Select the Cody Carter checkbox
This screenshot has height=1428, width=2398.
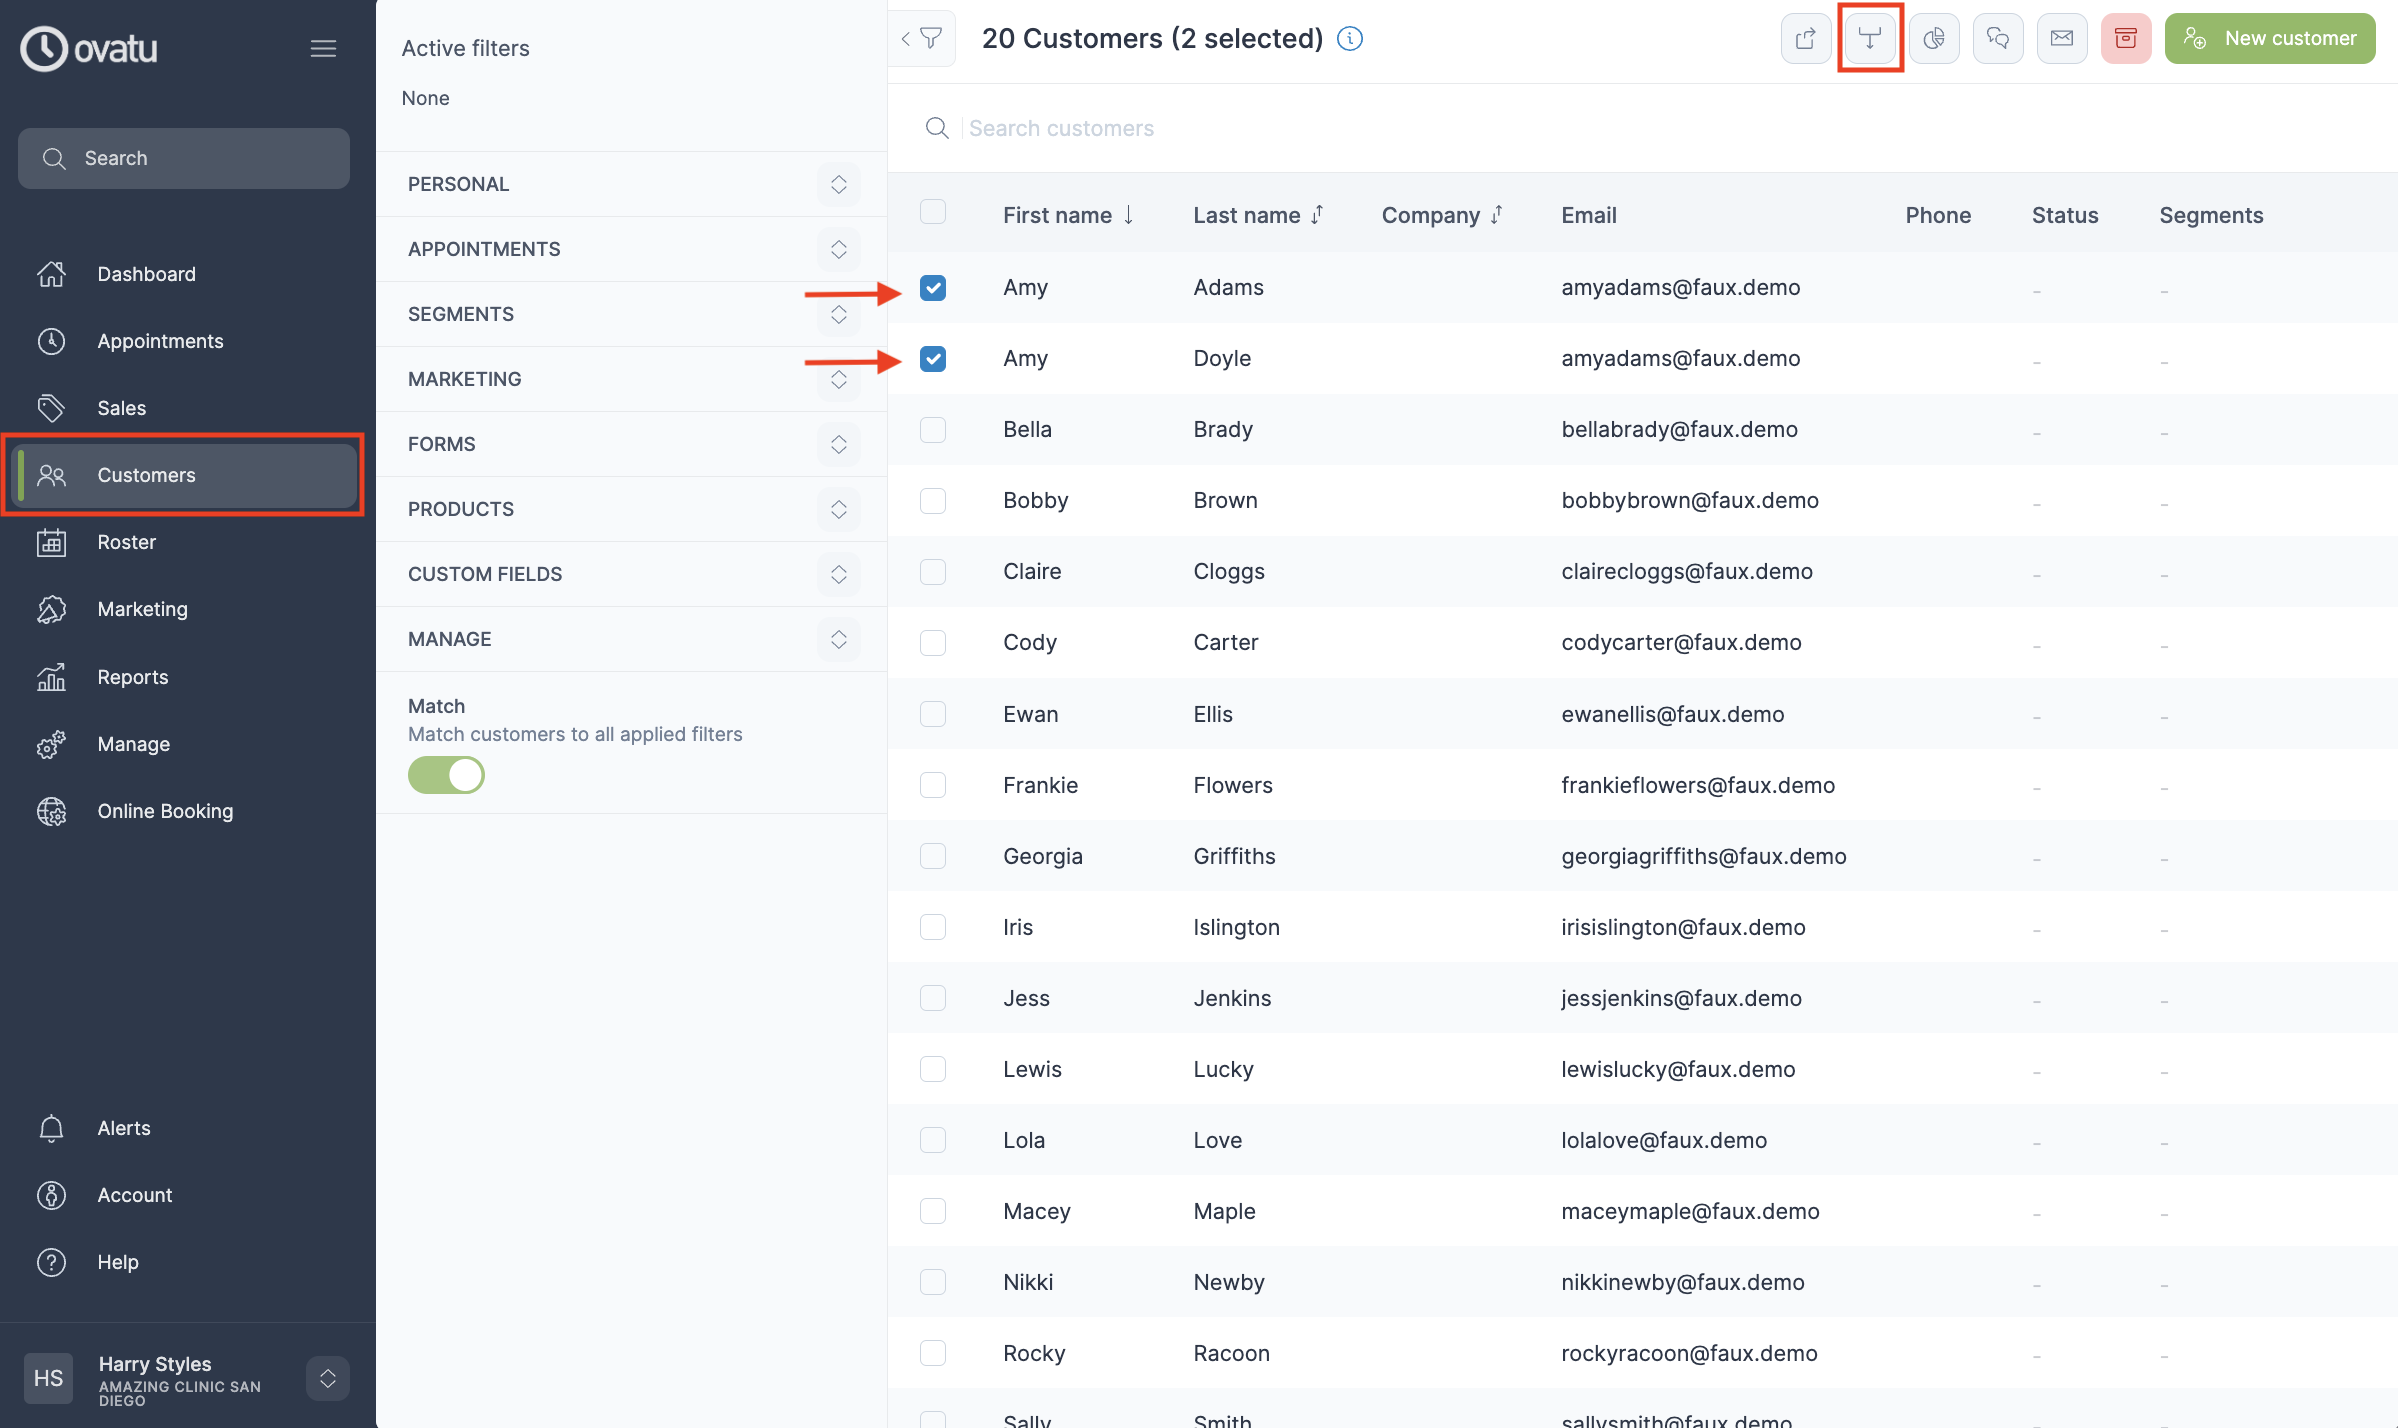pyautogui.click(x=933, y=643)
